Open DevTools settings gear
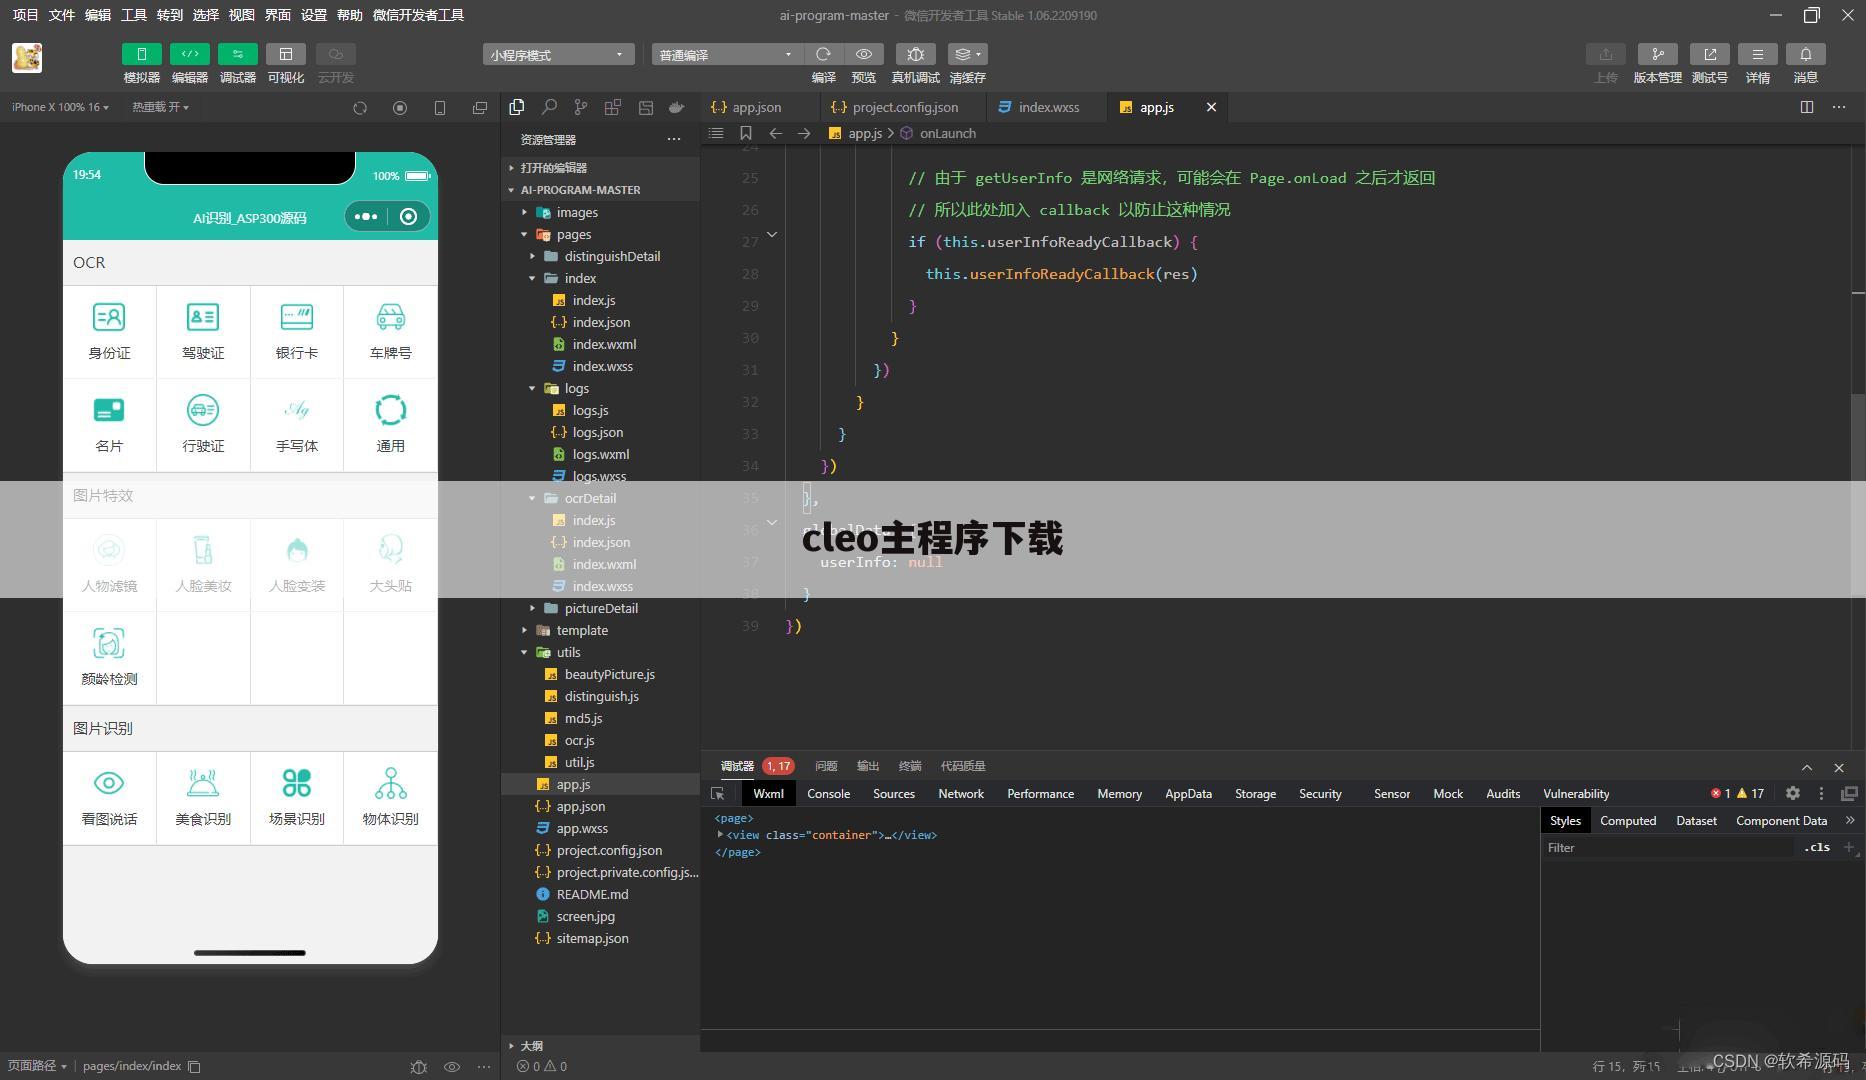This screenshot has width=1866, height=1080. pos(1793,793)
